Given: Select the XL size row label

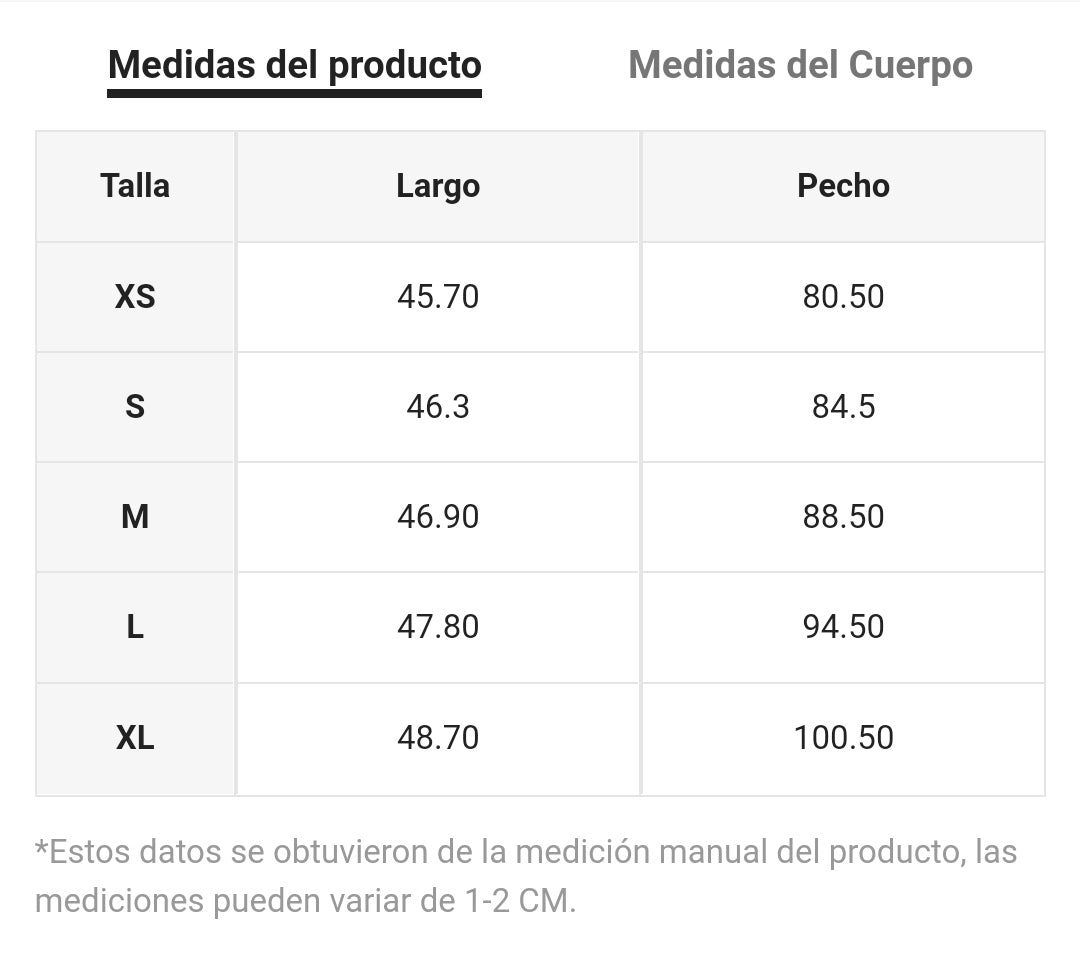Looking at the screenshot, I should click(135, 739).
